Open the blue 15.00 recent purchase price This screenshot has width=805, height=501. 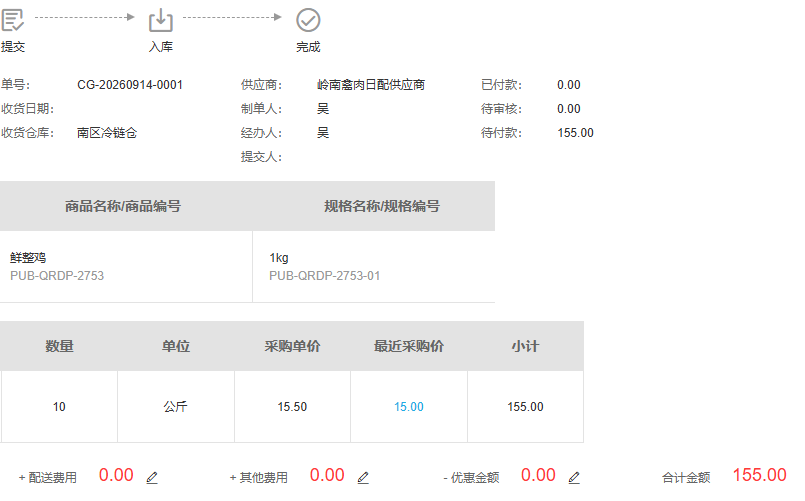(x=409, y=407)
